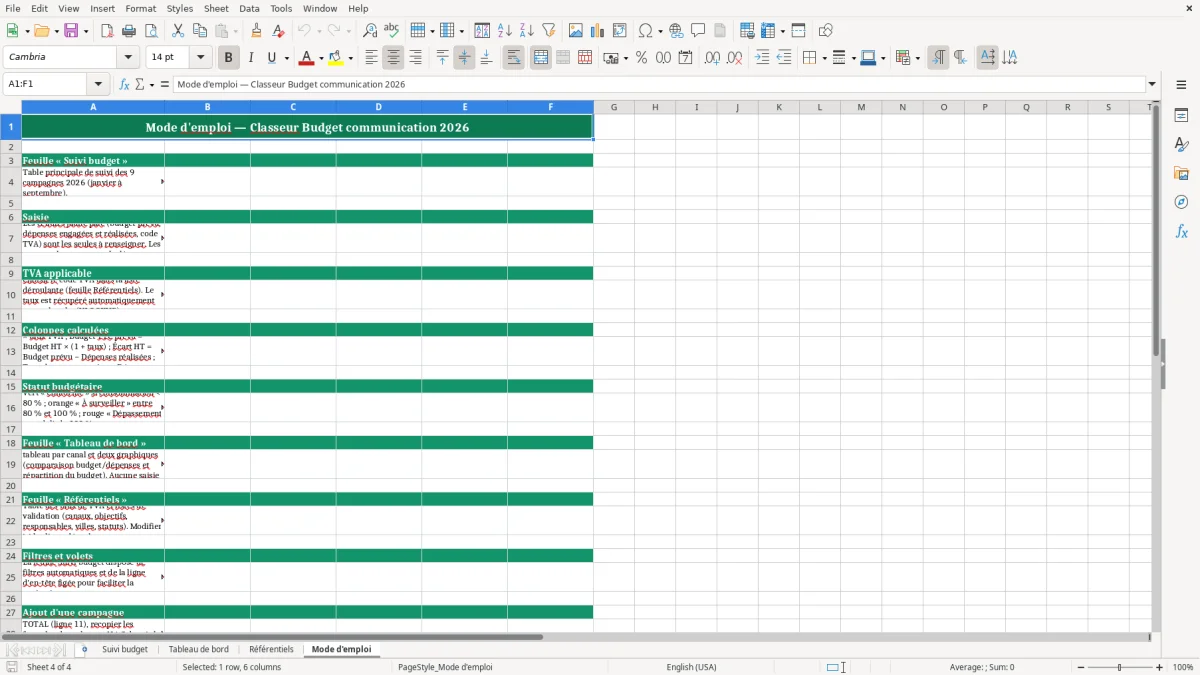Print the spreadsheet

point(129,31)
